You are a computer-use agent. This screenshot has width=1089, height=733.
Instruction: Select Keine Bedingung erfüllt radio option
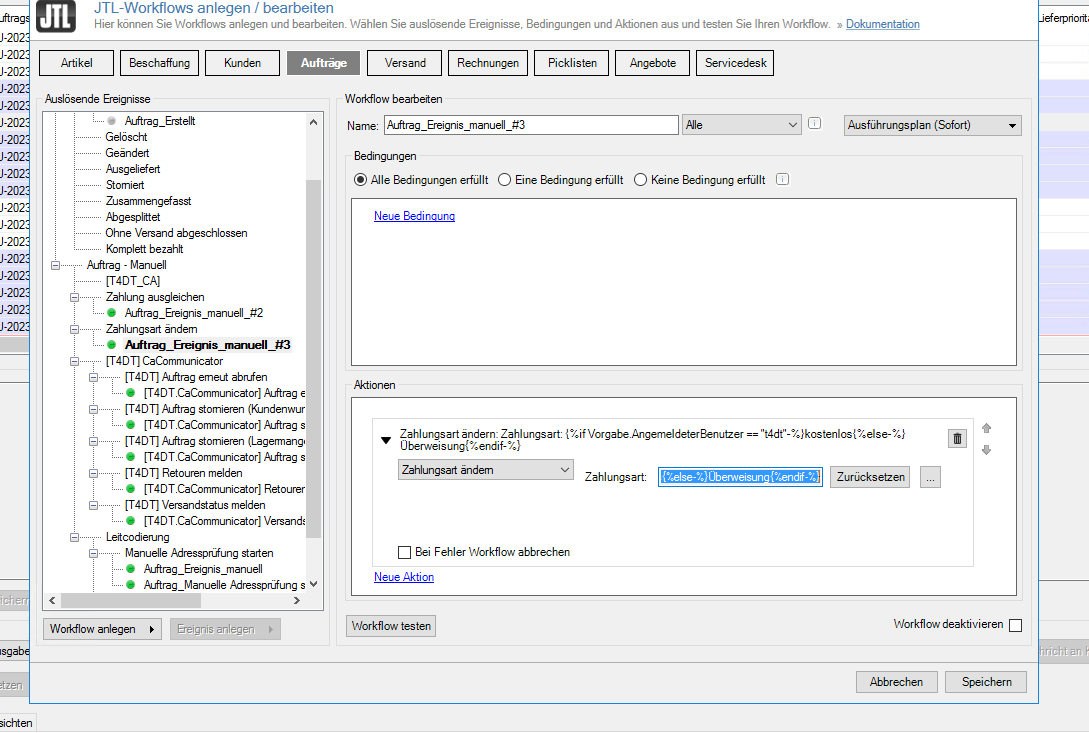click(640, 180)
